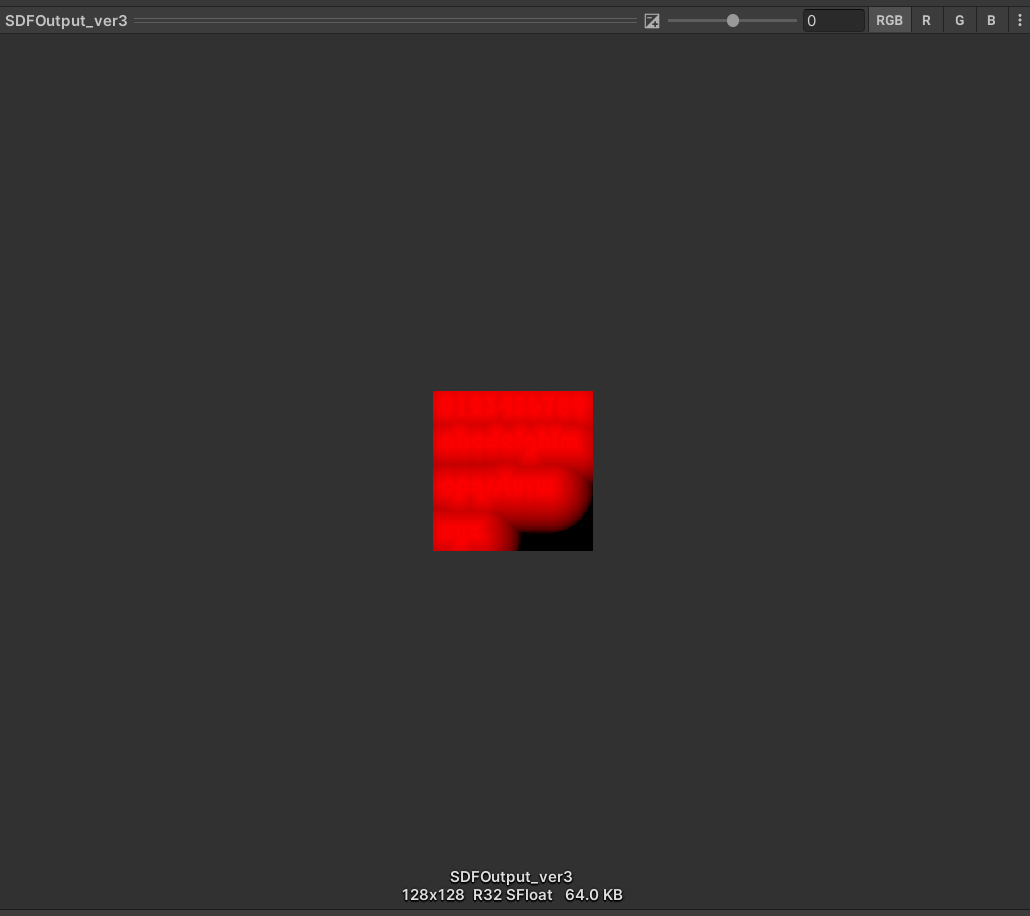Click the red SDF texture preview
The height and width of the screenshot is (916, 1030).
click(x=512, y=471)
